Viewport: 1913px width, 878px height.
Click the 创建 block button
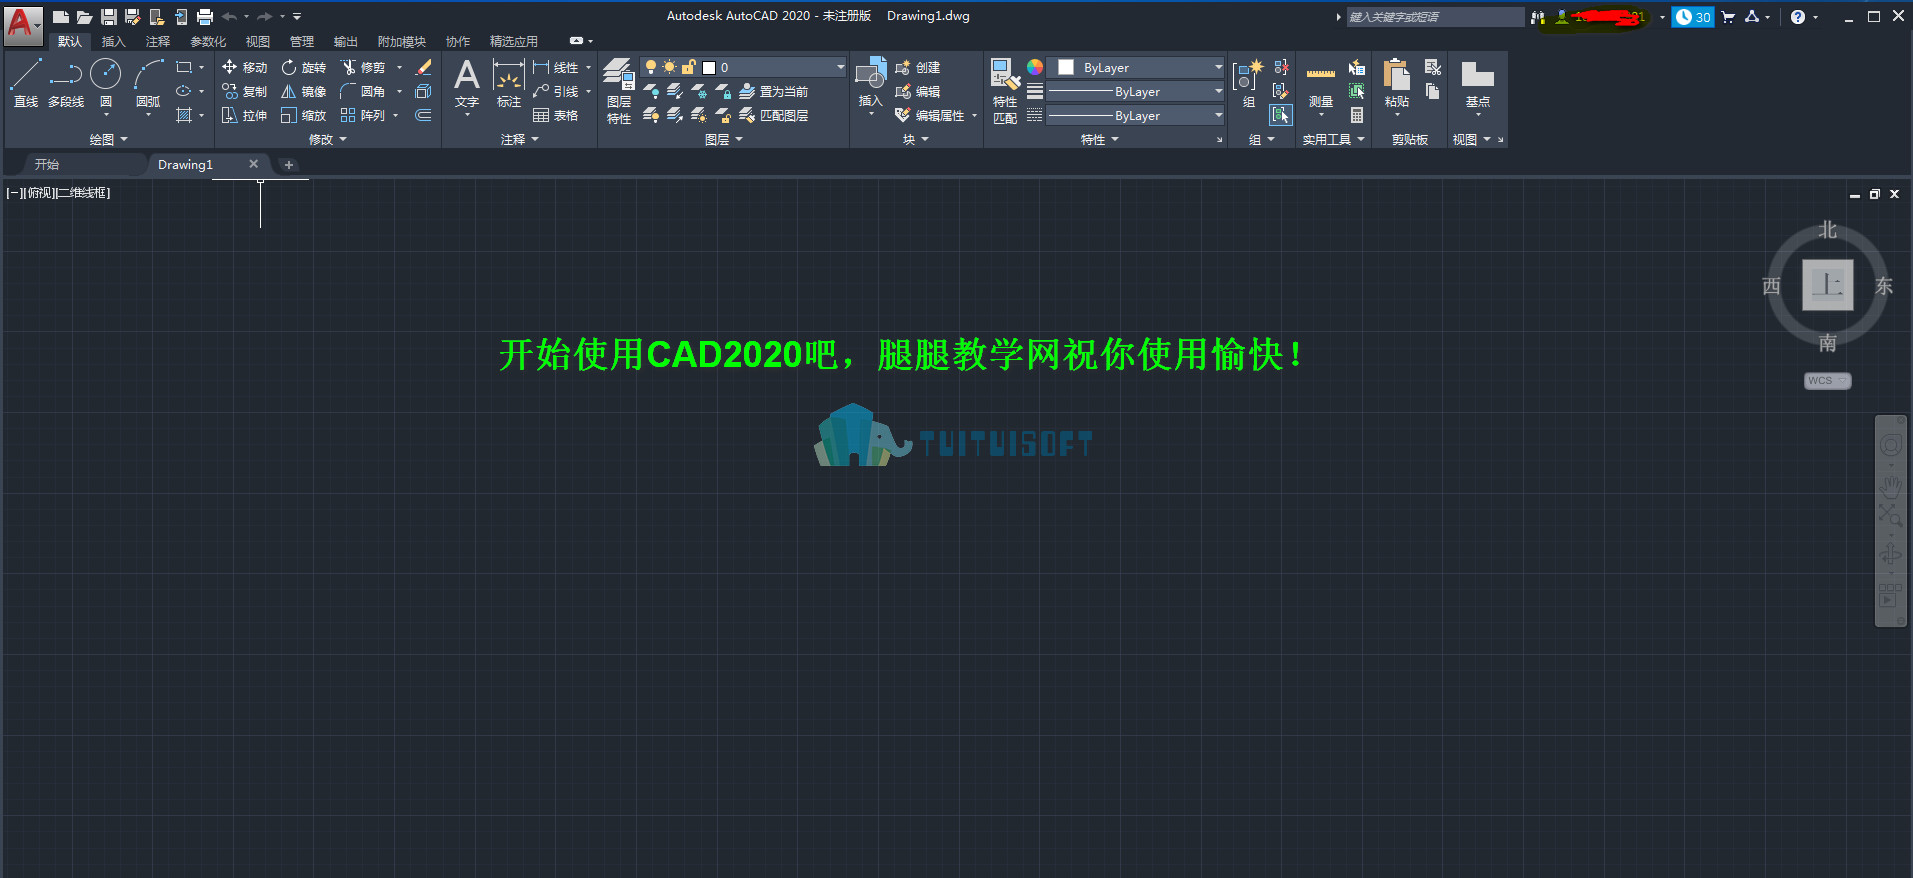pyautogui.click(x=917, y=67)
